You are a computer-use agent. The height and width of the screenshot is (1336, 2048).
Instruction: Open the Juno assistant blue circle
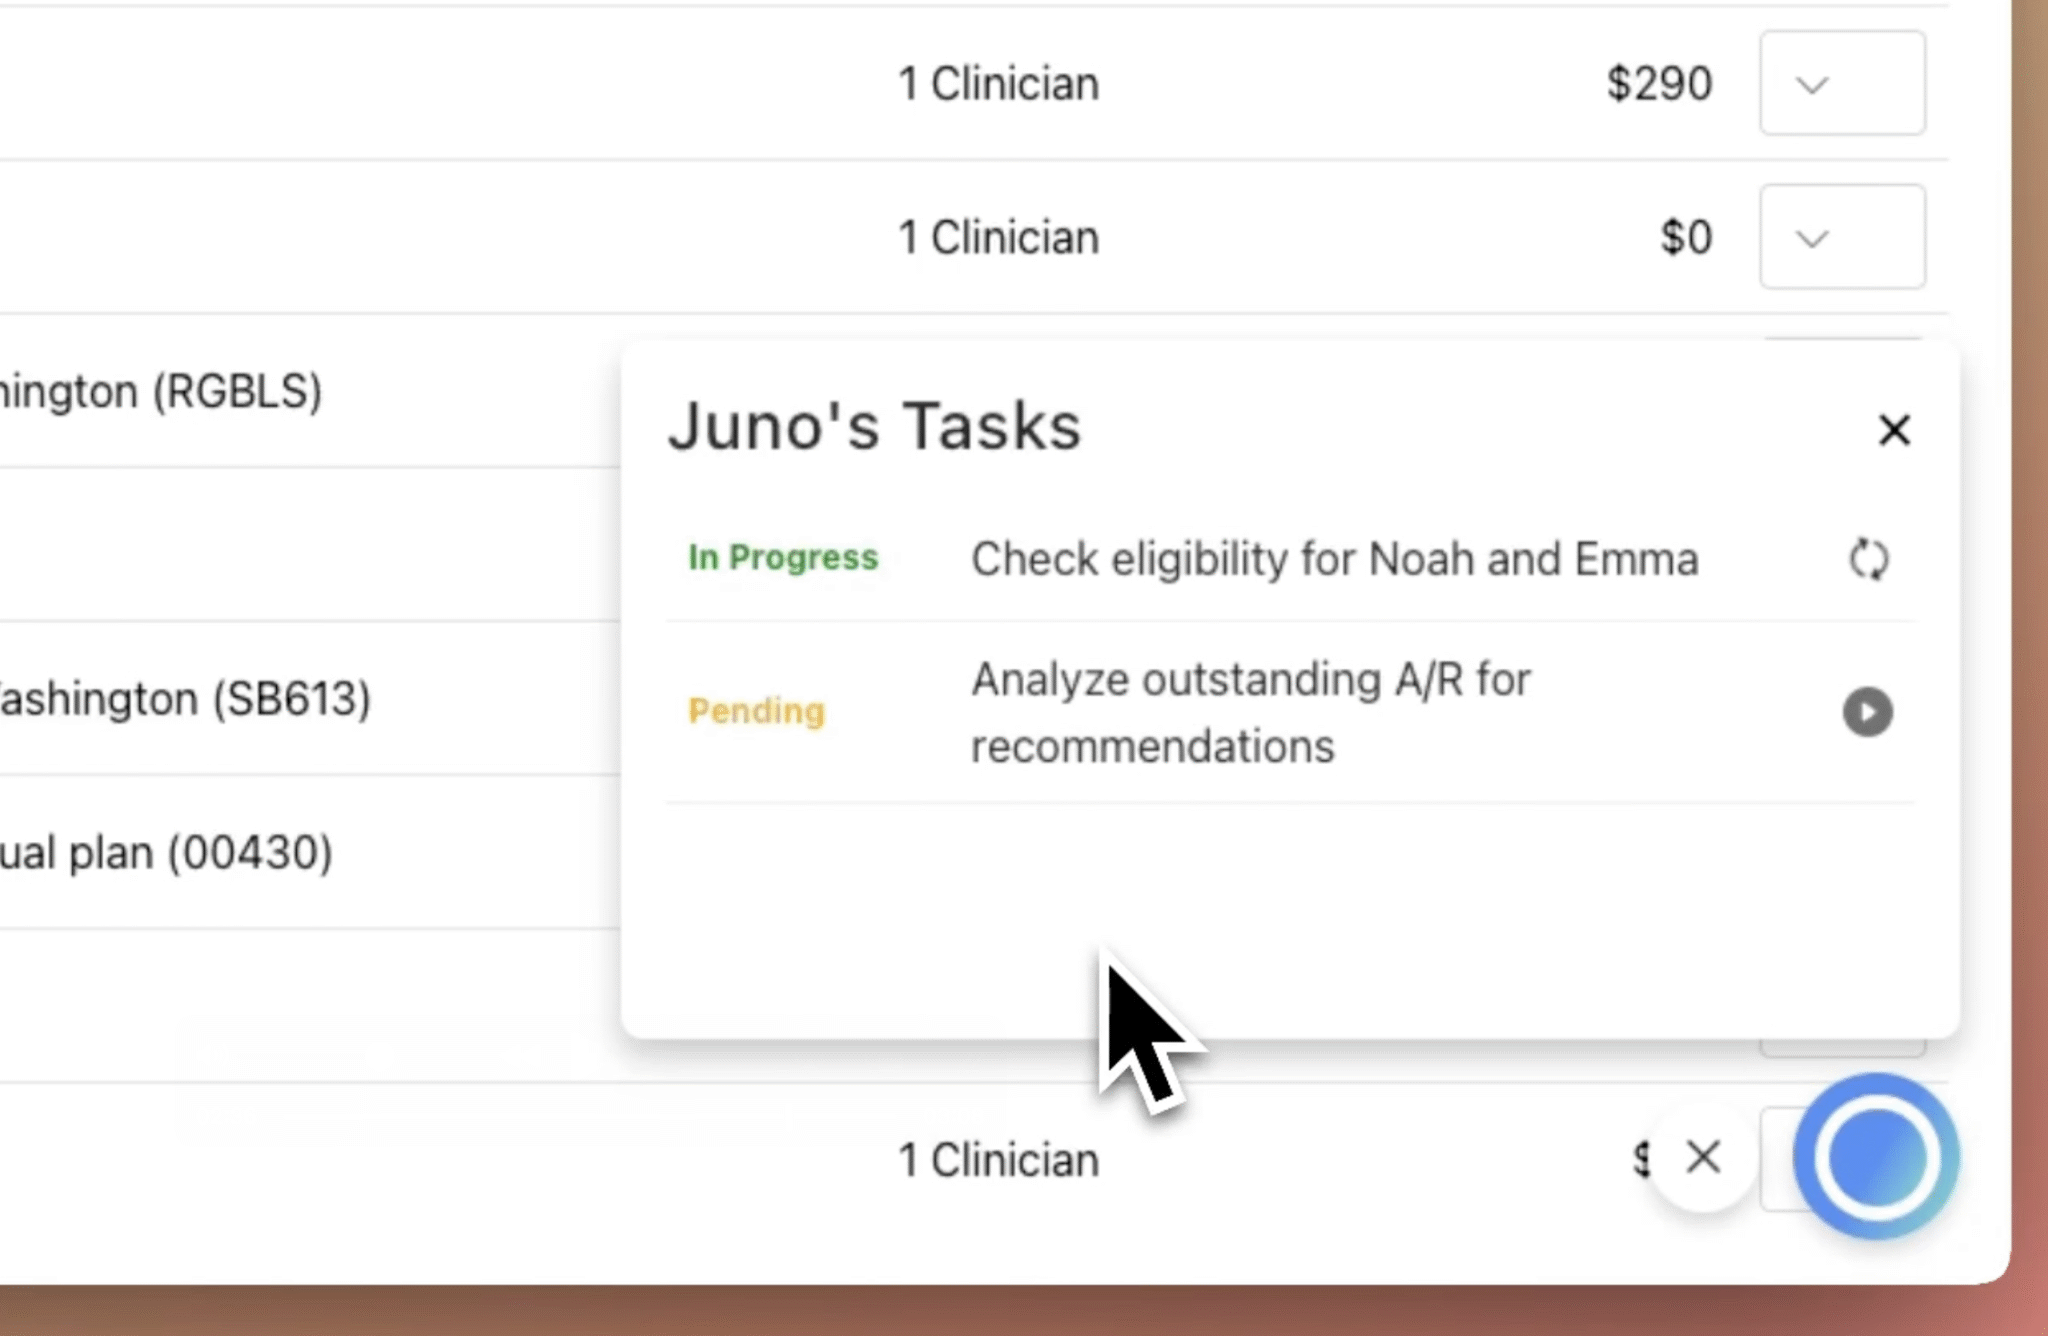[1875, 1157]
